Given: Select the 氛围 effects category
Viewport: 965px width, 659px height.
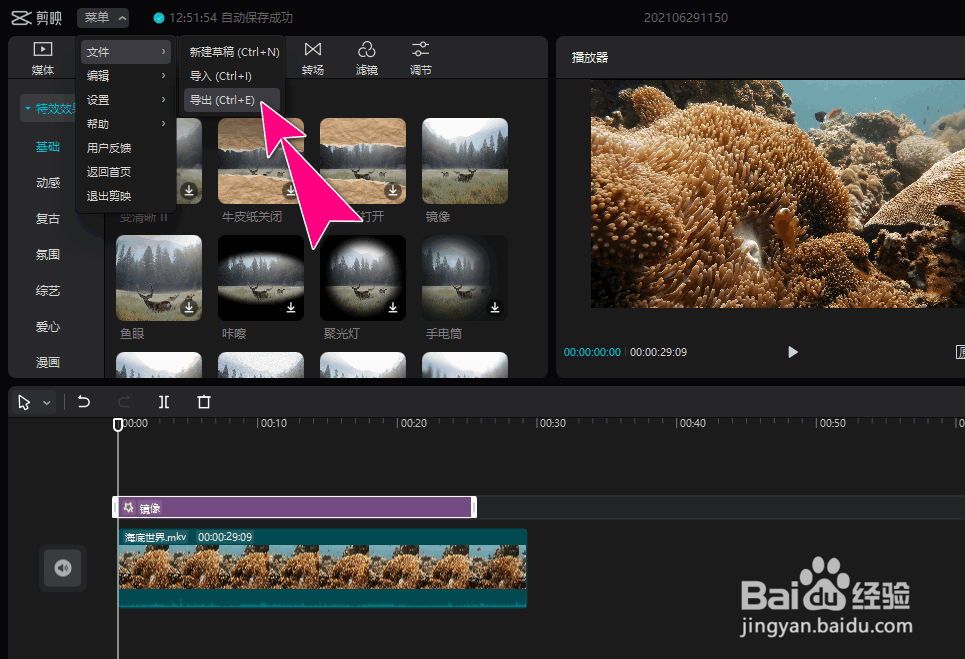Looking at the screenshot, I should tap(47, 254).
